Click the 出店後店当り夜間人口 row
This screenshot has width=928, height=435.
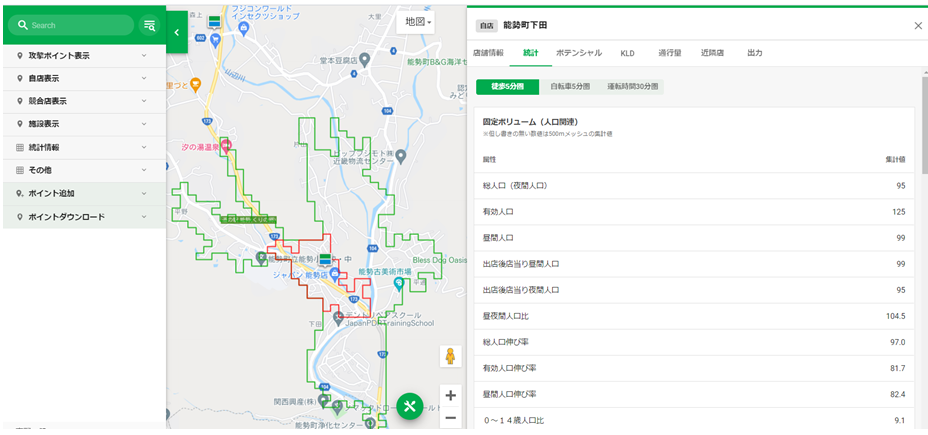(x=694, y=290)
